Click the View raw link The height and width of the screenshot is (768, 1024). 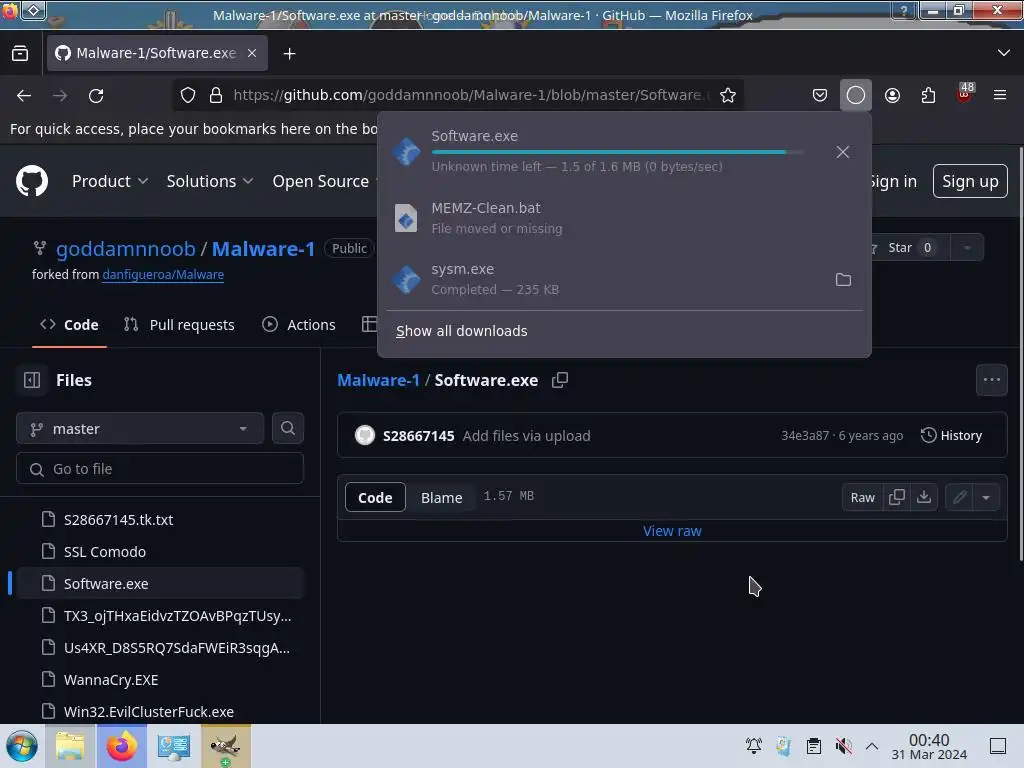[x=672, y=531]
